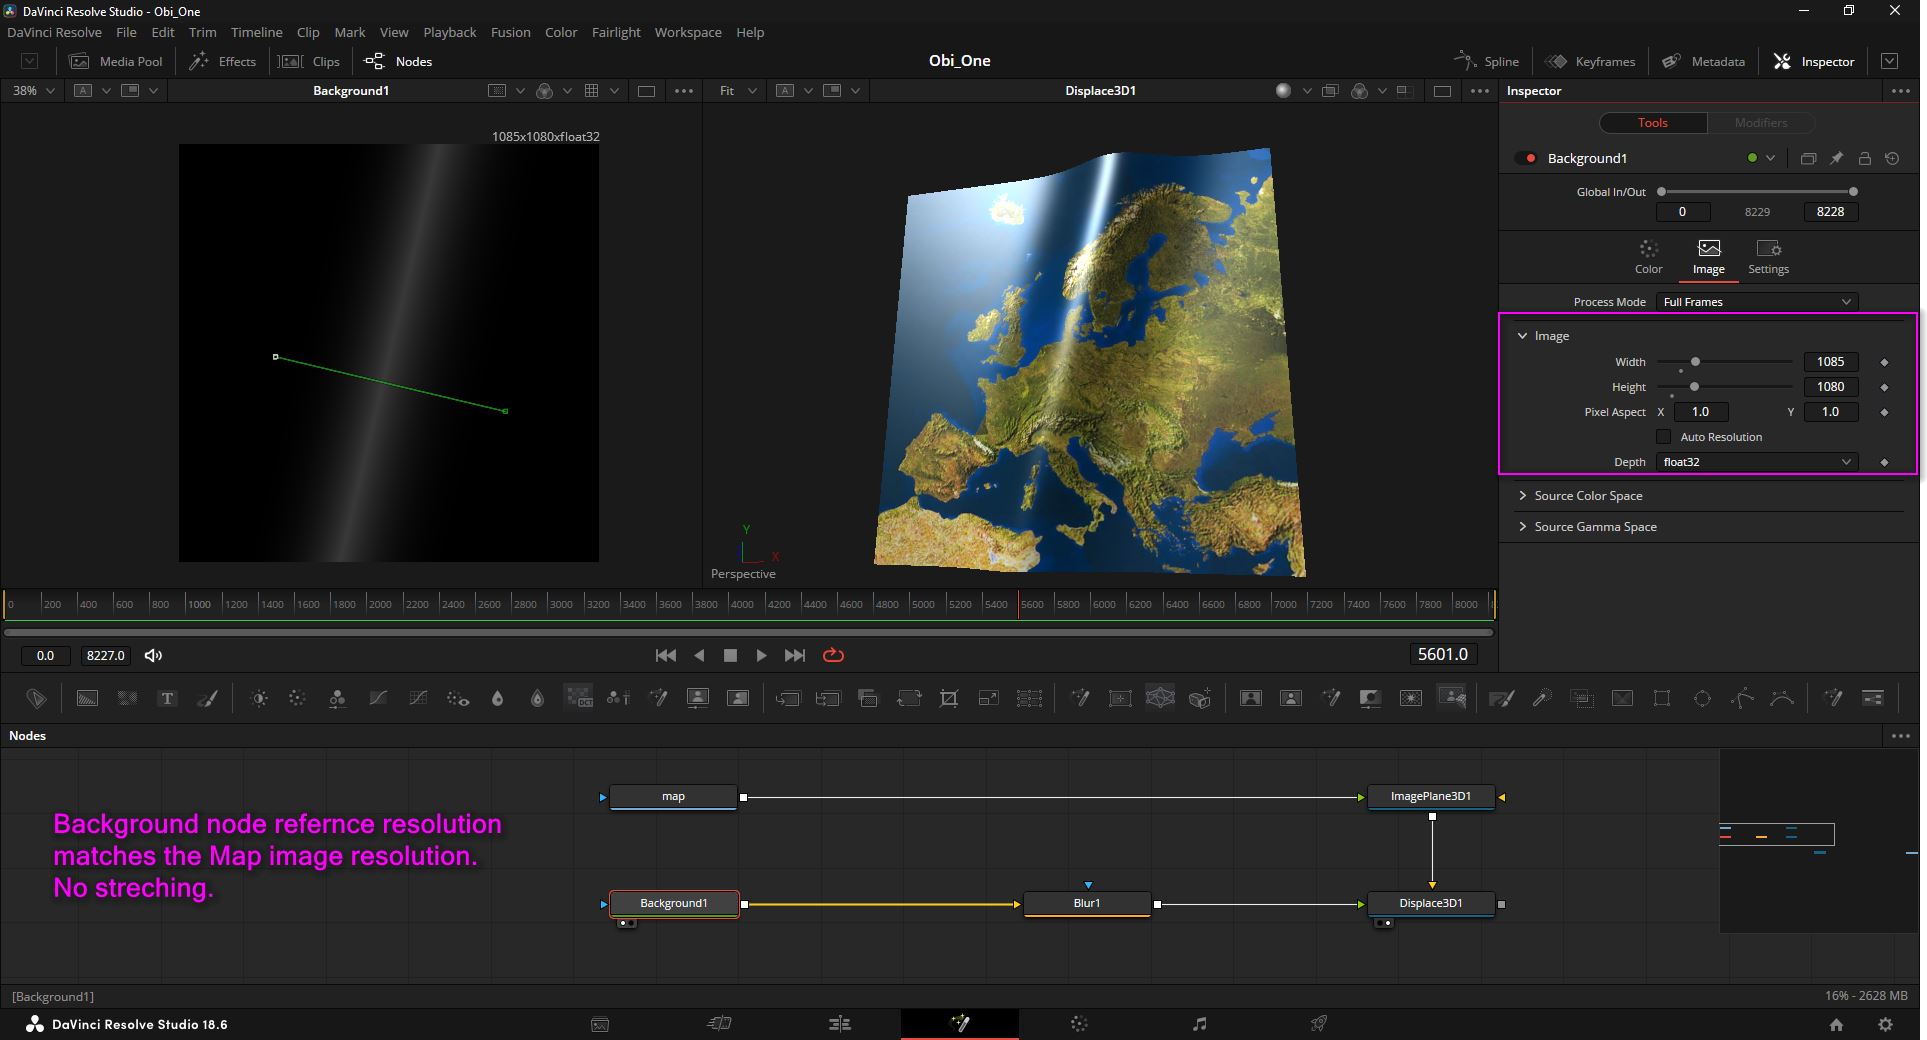The width and height of the screenshot is (1927, 1040).
Task: Select the Blur1 node
Action: 1087,903
